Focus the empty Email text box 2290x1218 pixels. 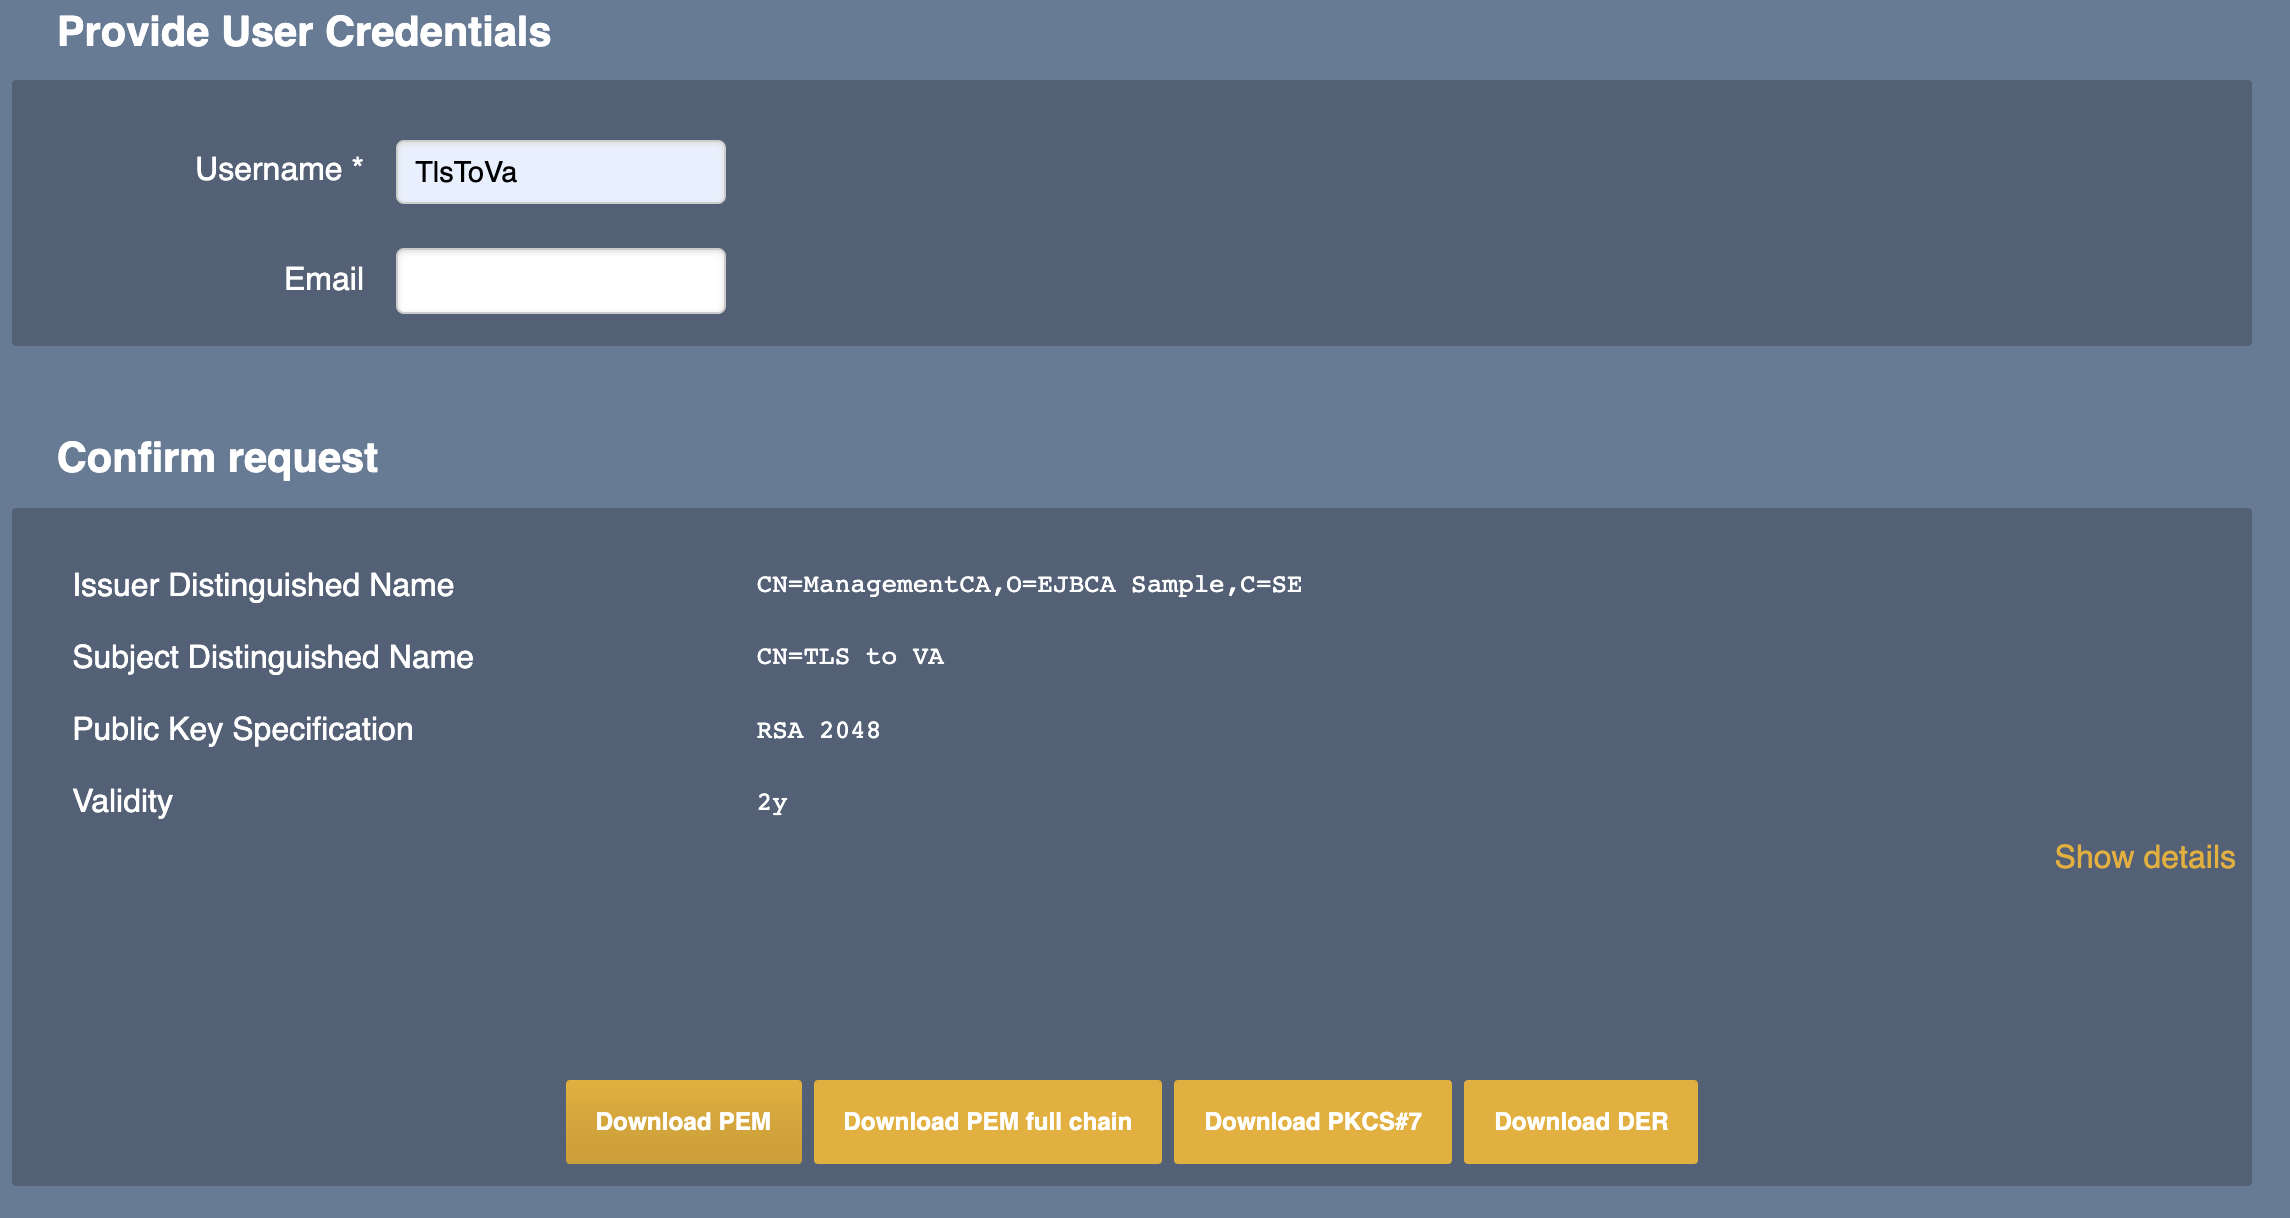click(x=560, y=281)
